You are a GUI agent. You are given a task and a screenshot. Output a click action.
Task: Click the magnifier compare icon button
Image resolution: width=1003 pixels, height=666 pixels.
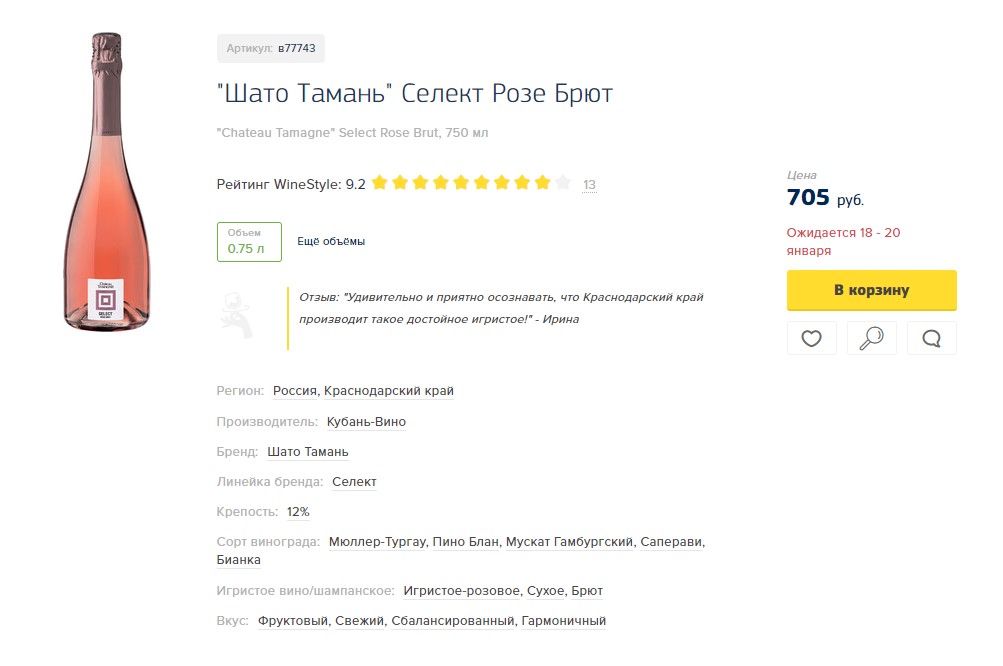871,339
